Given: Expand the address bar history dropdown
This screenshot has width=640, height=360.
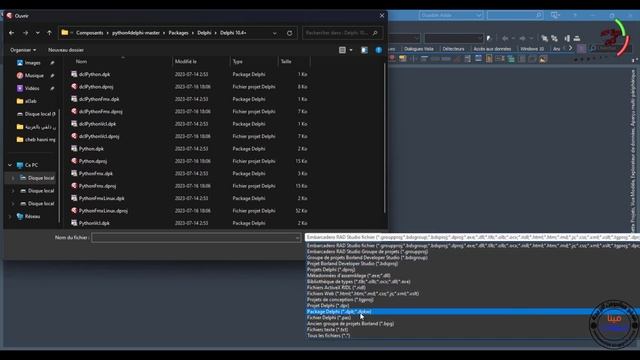Looking at the screenshot, I should click(x=275, y=33).
